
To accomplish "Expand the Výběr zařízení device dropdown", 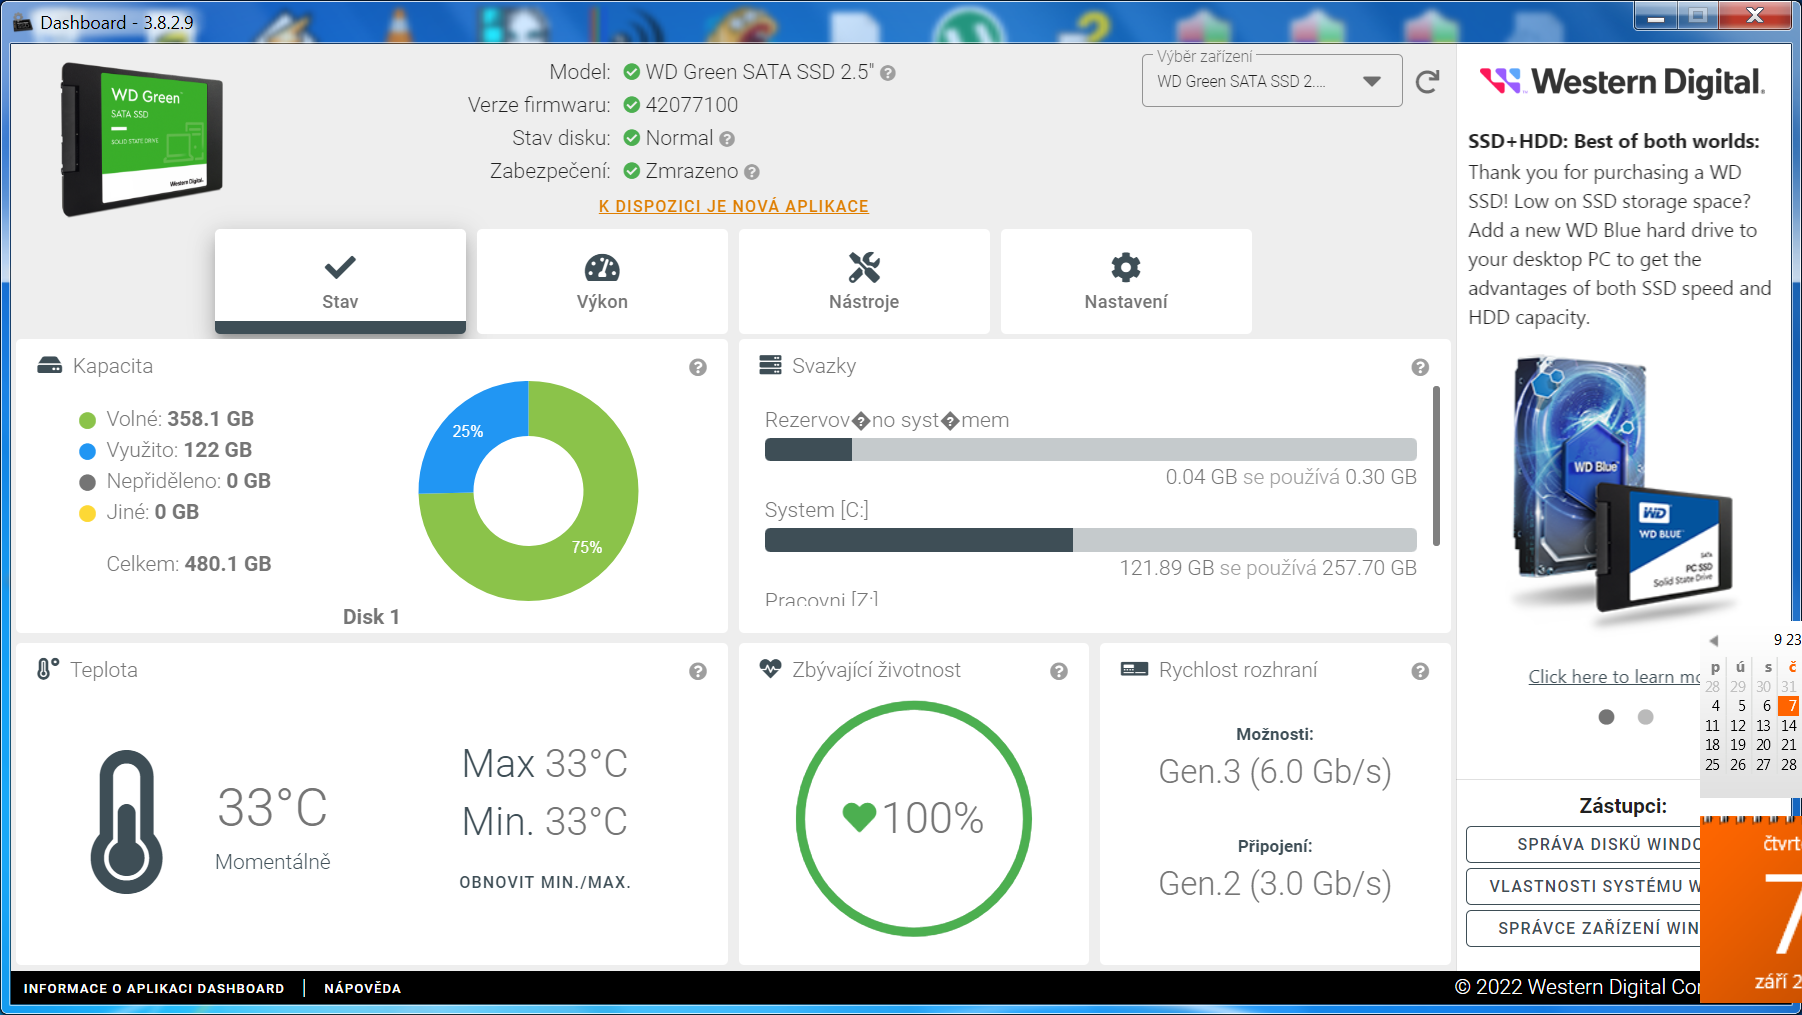I will [x=1372, y=82].
